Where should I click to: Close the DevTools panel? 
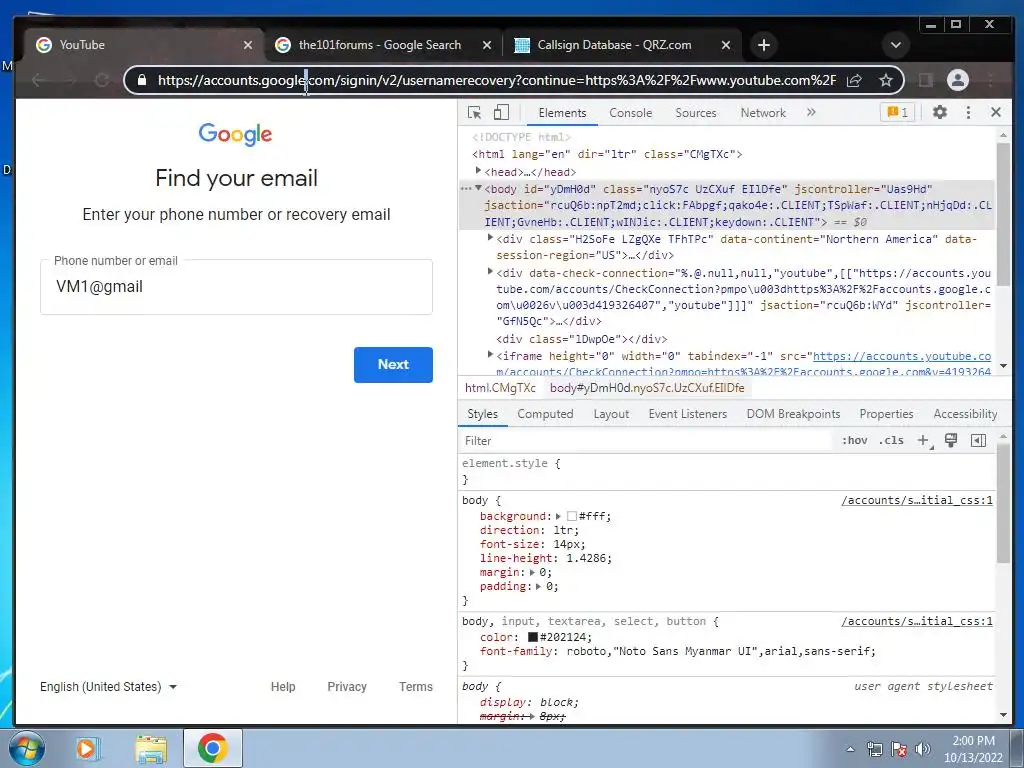(x=995, y=112)
